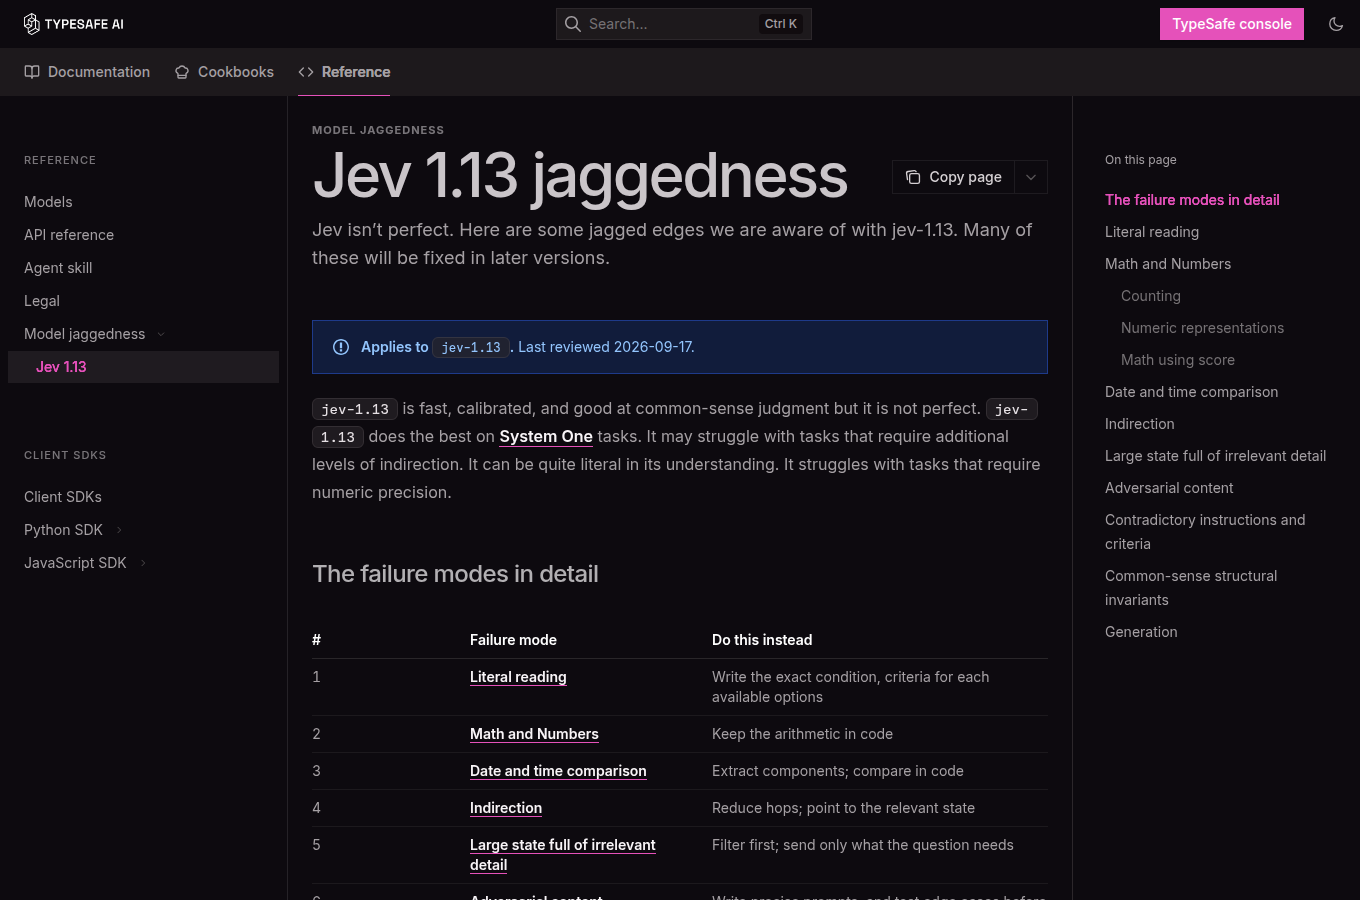Click the search magnifier icon

(573, 24)
